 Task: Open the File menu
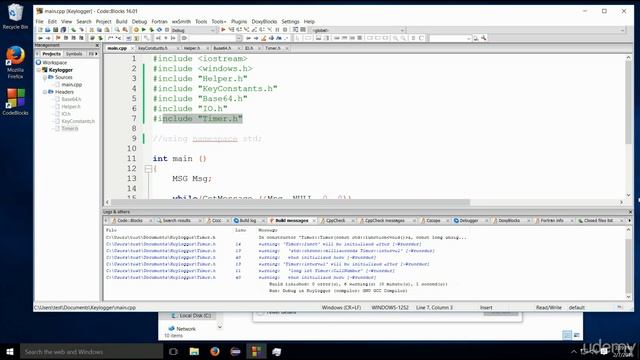40,21
